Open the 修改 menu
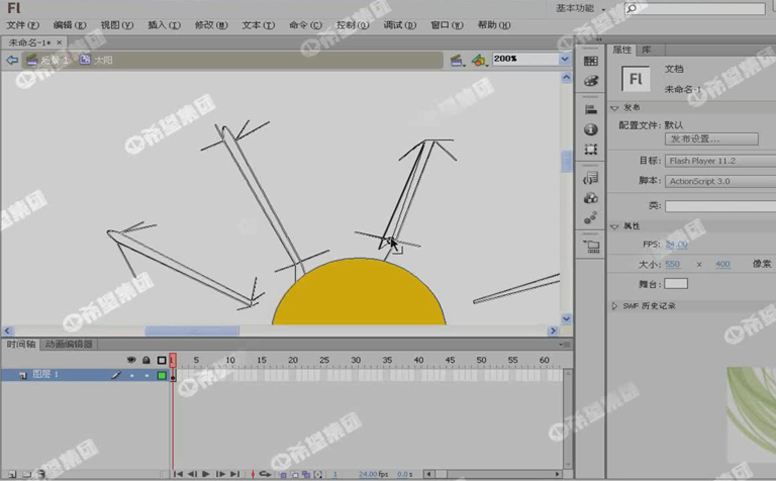The image size is (776, 481). click(210, 24)
